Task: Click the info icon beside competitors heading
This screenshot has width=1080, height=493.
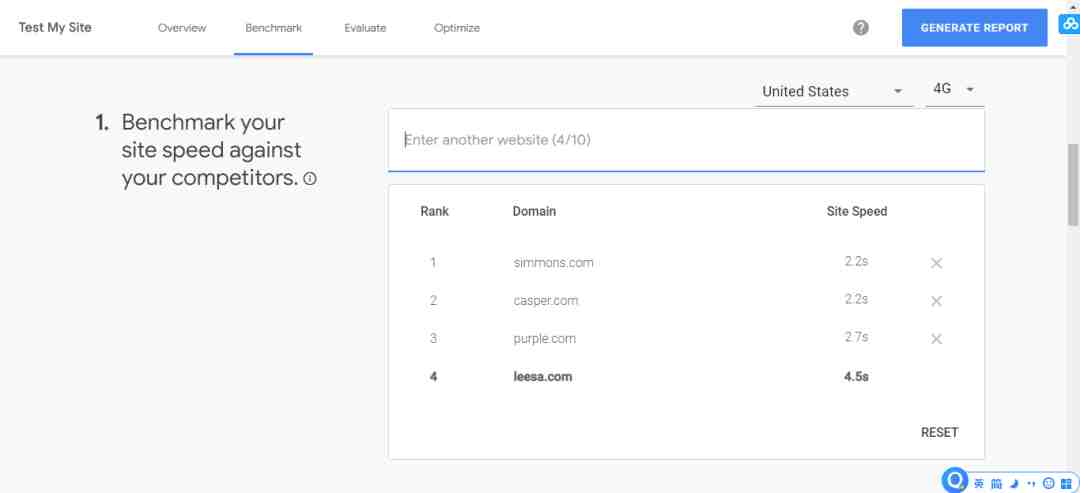Action: coord(310,179)
